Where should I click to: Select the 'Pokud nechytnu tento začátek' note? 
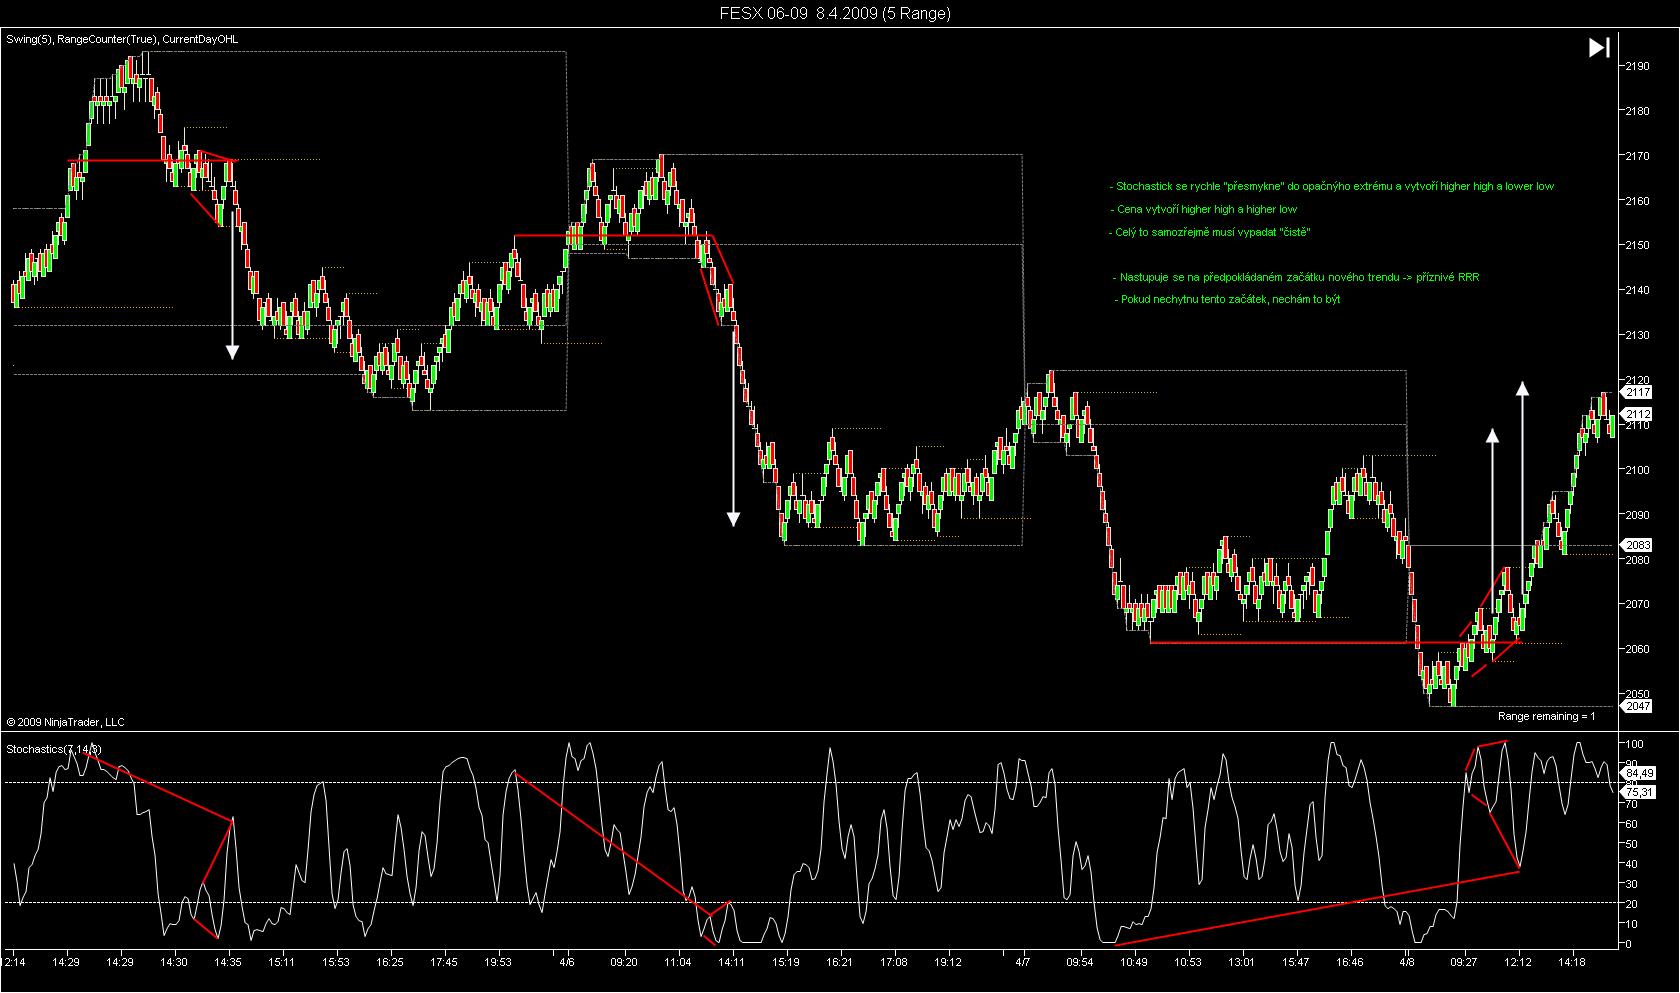(x=1230, y=299)
